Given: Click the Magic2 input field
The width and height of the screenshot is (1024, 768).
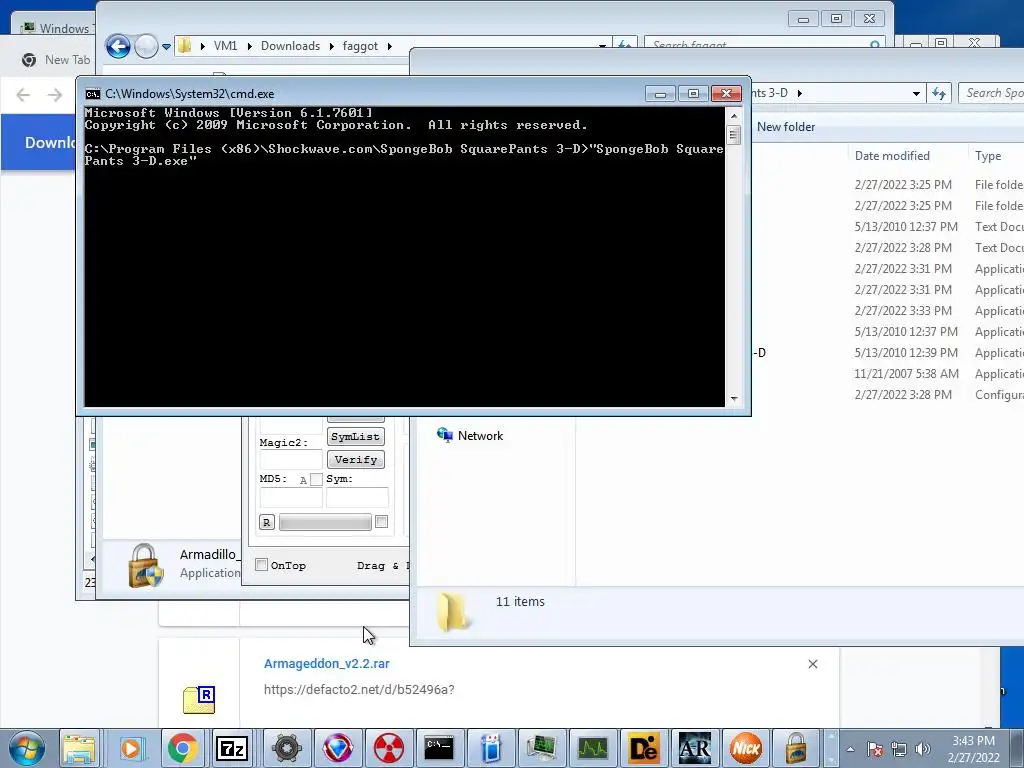Looking at the screenshot, I should pos(291,459).
